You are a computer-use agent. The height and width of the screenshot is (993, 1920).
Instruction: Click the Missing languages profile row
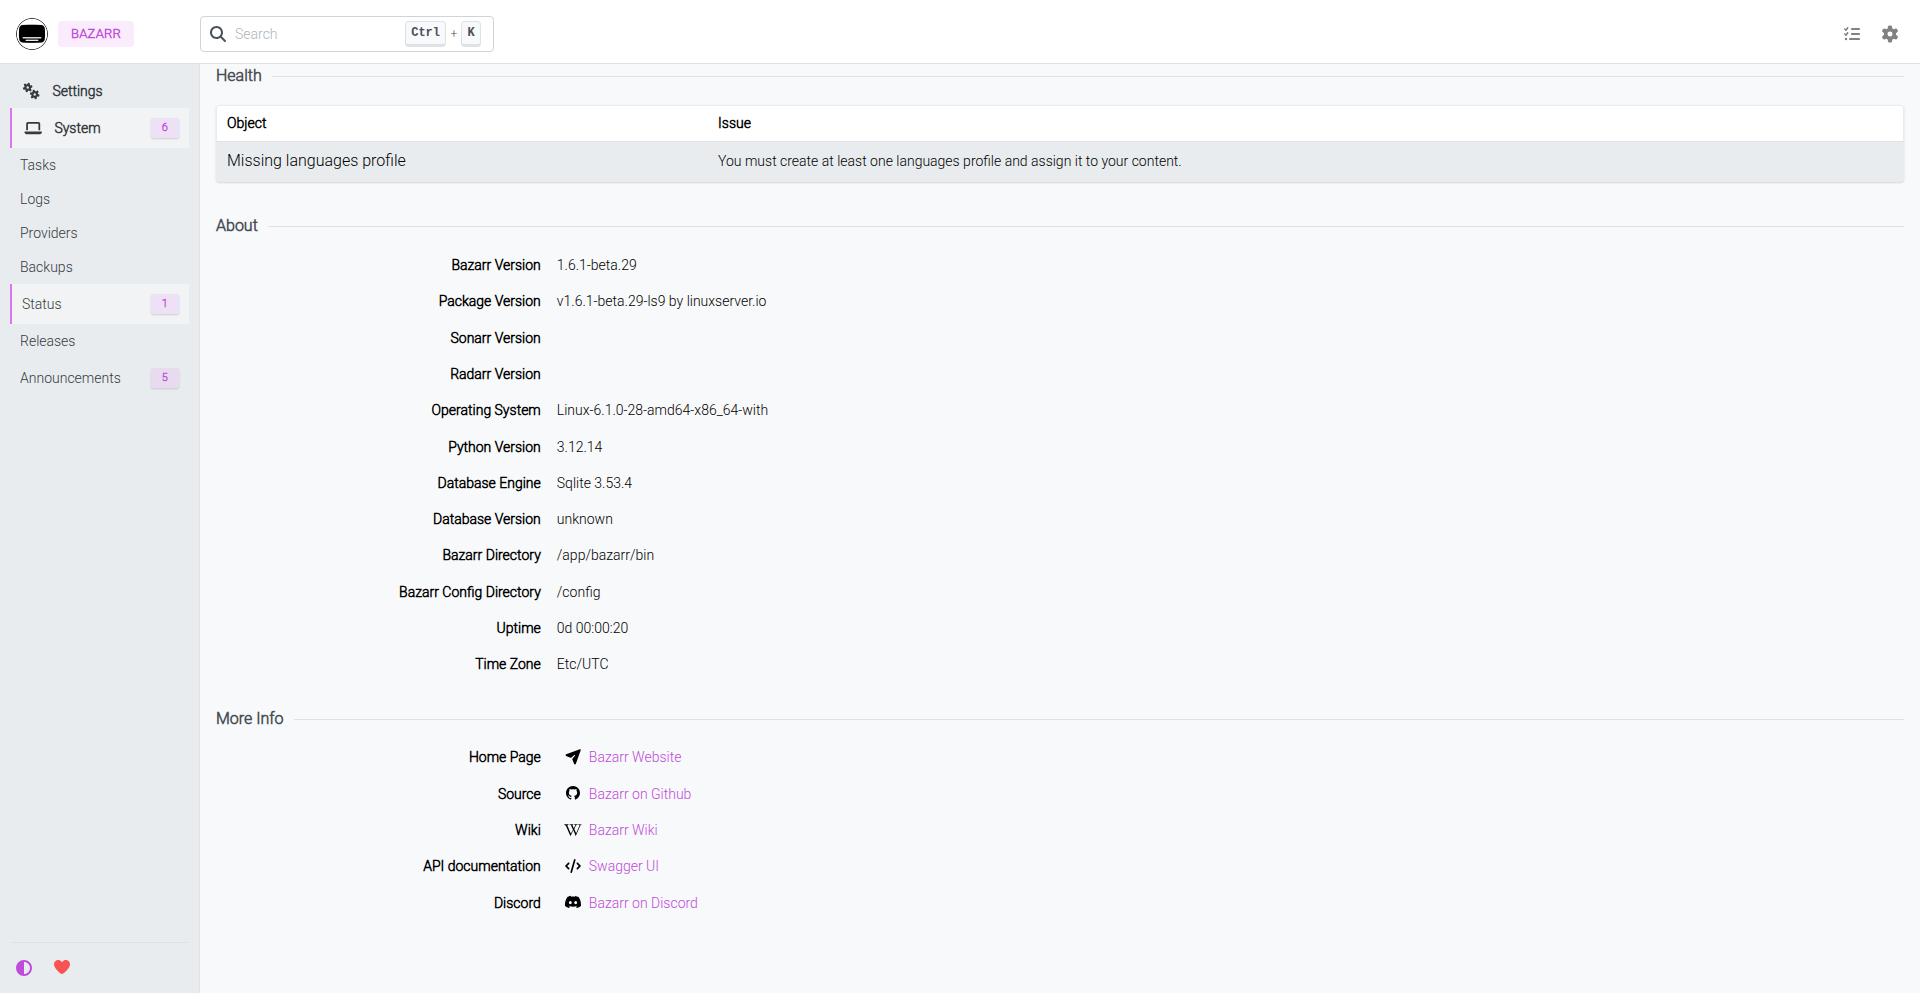coord(1060,161)
